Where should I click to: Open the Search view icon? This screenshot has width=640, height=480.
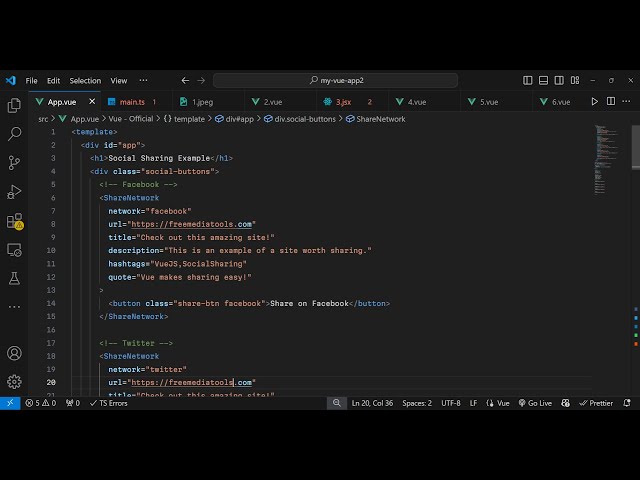pyautogui.click(x=14, y=134)
